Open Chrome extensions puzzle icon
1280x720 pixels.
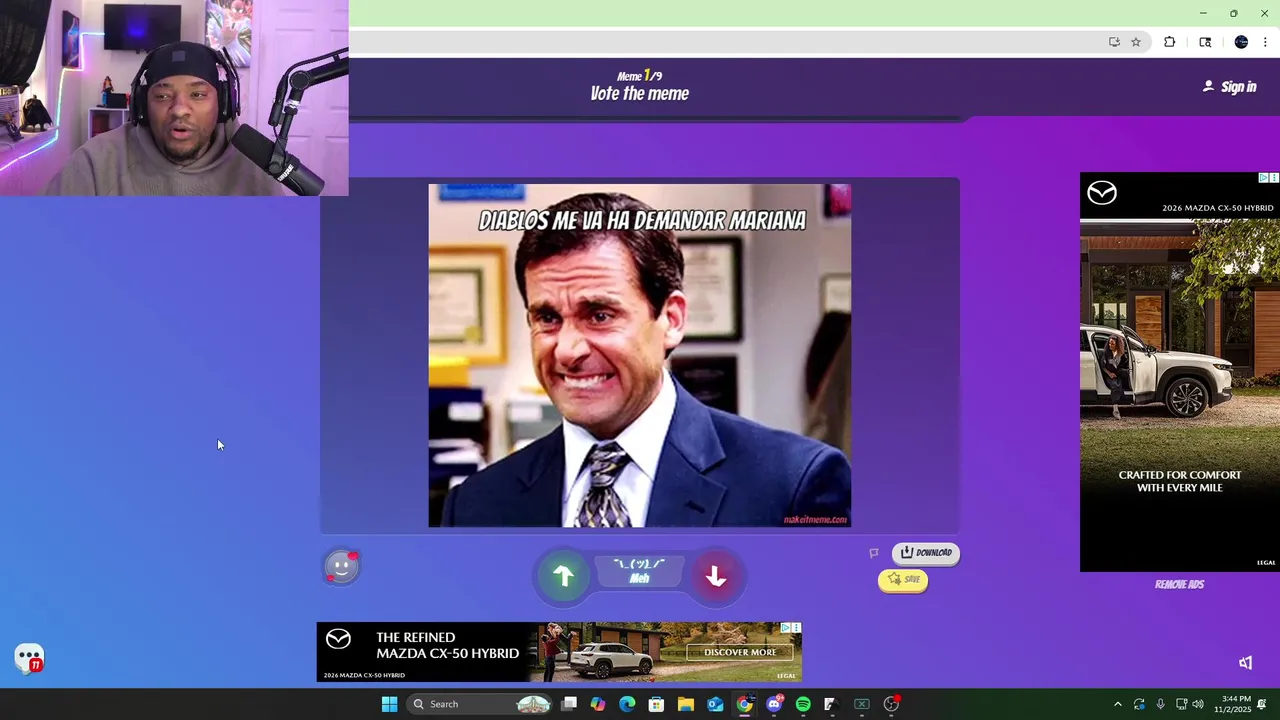coord(1169,42)
